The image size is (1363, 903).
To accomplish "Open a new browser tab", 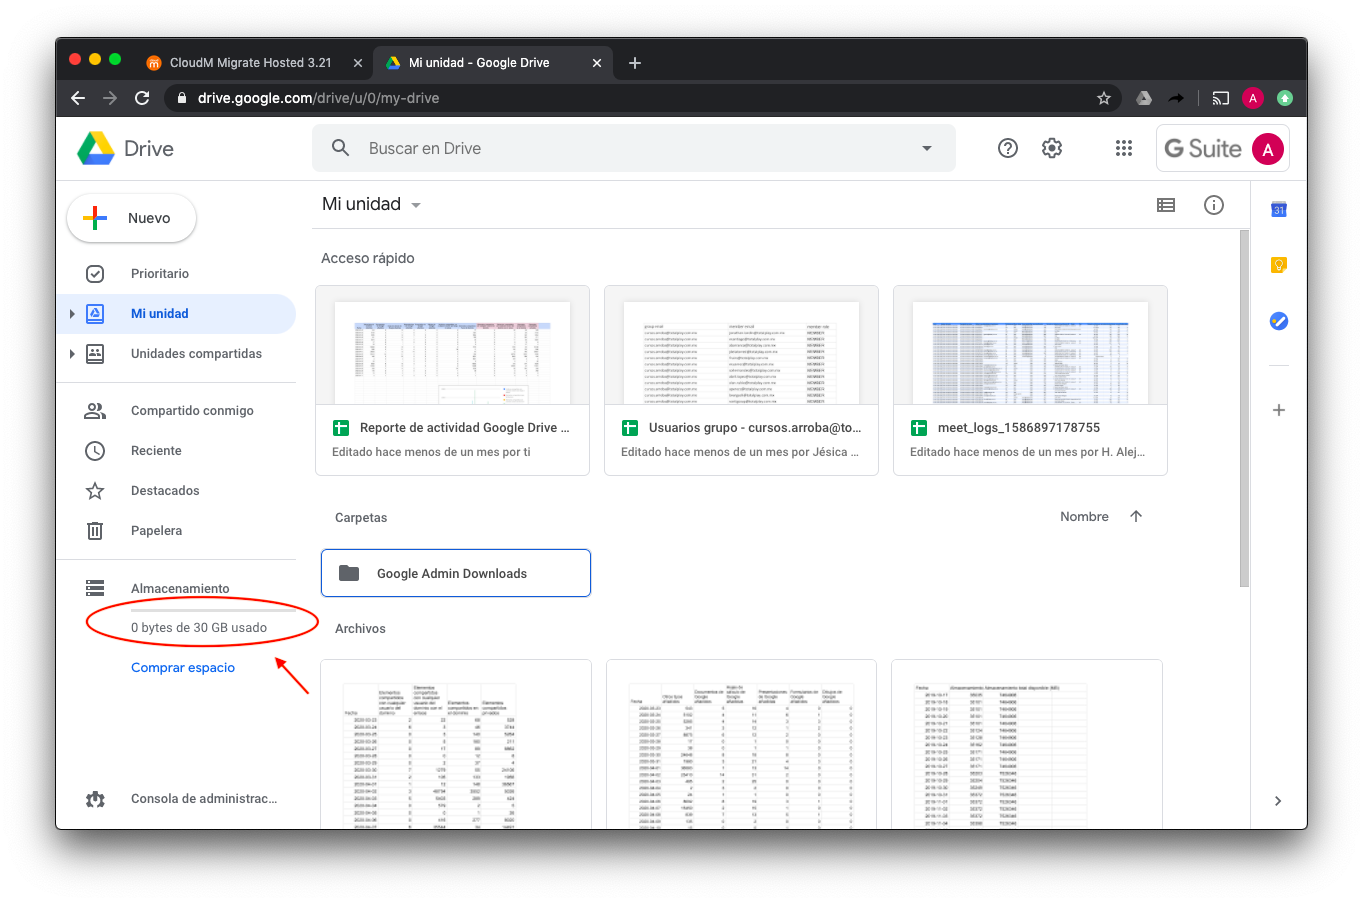I will coord(635,63).
